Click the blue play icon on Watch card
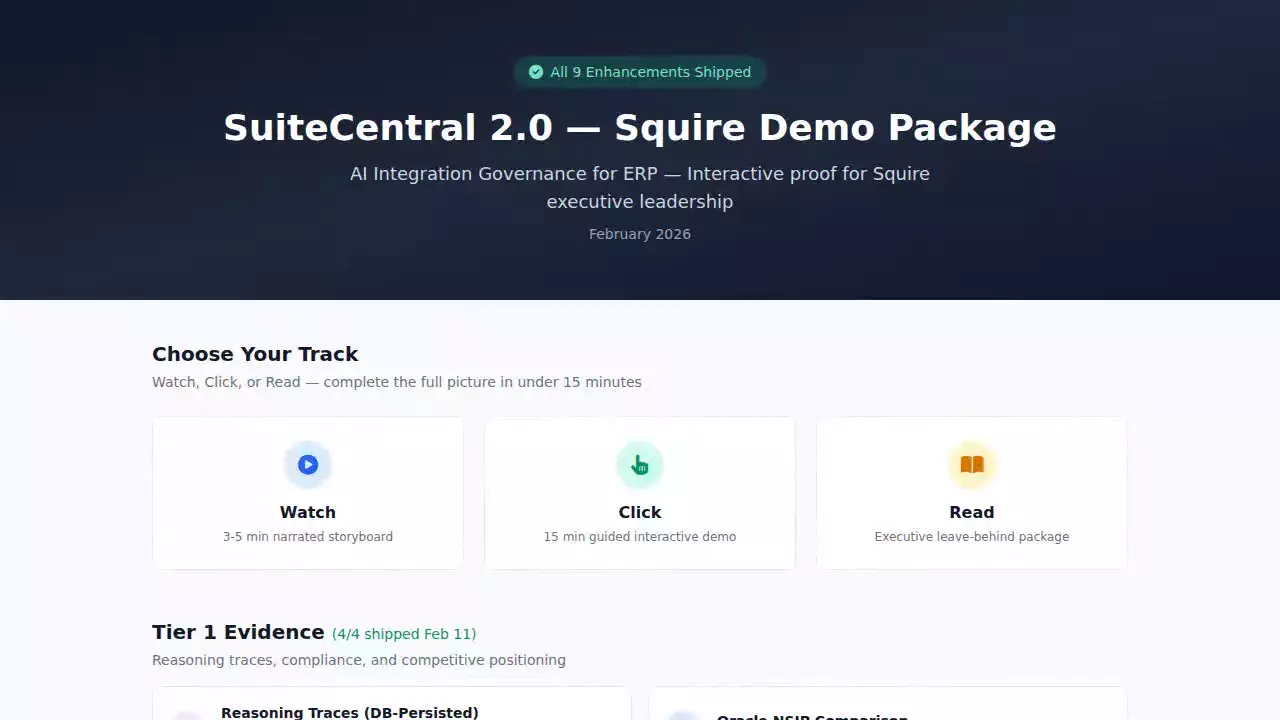1280x720 pixels. [308, 465]
